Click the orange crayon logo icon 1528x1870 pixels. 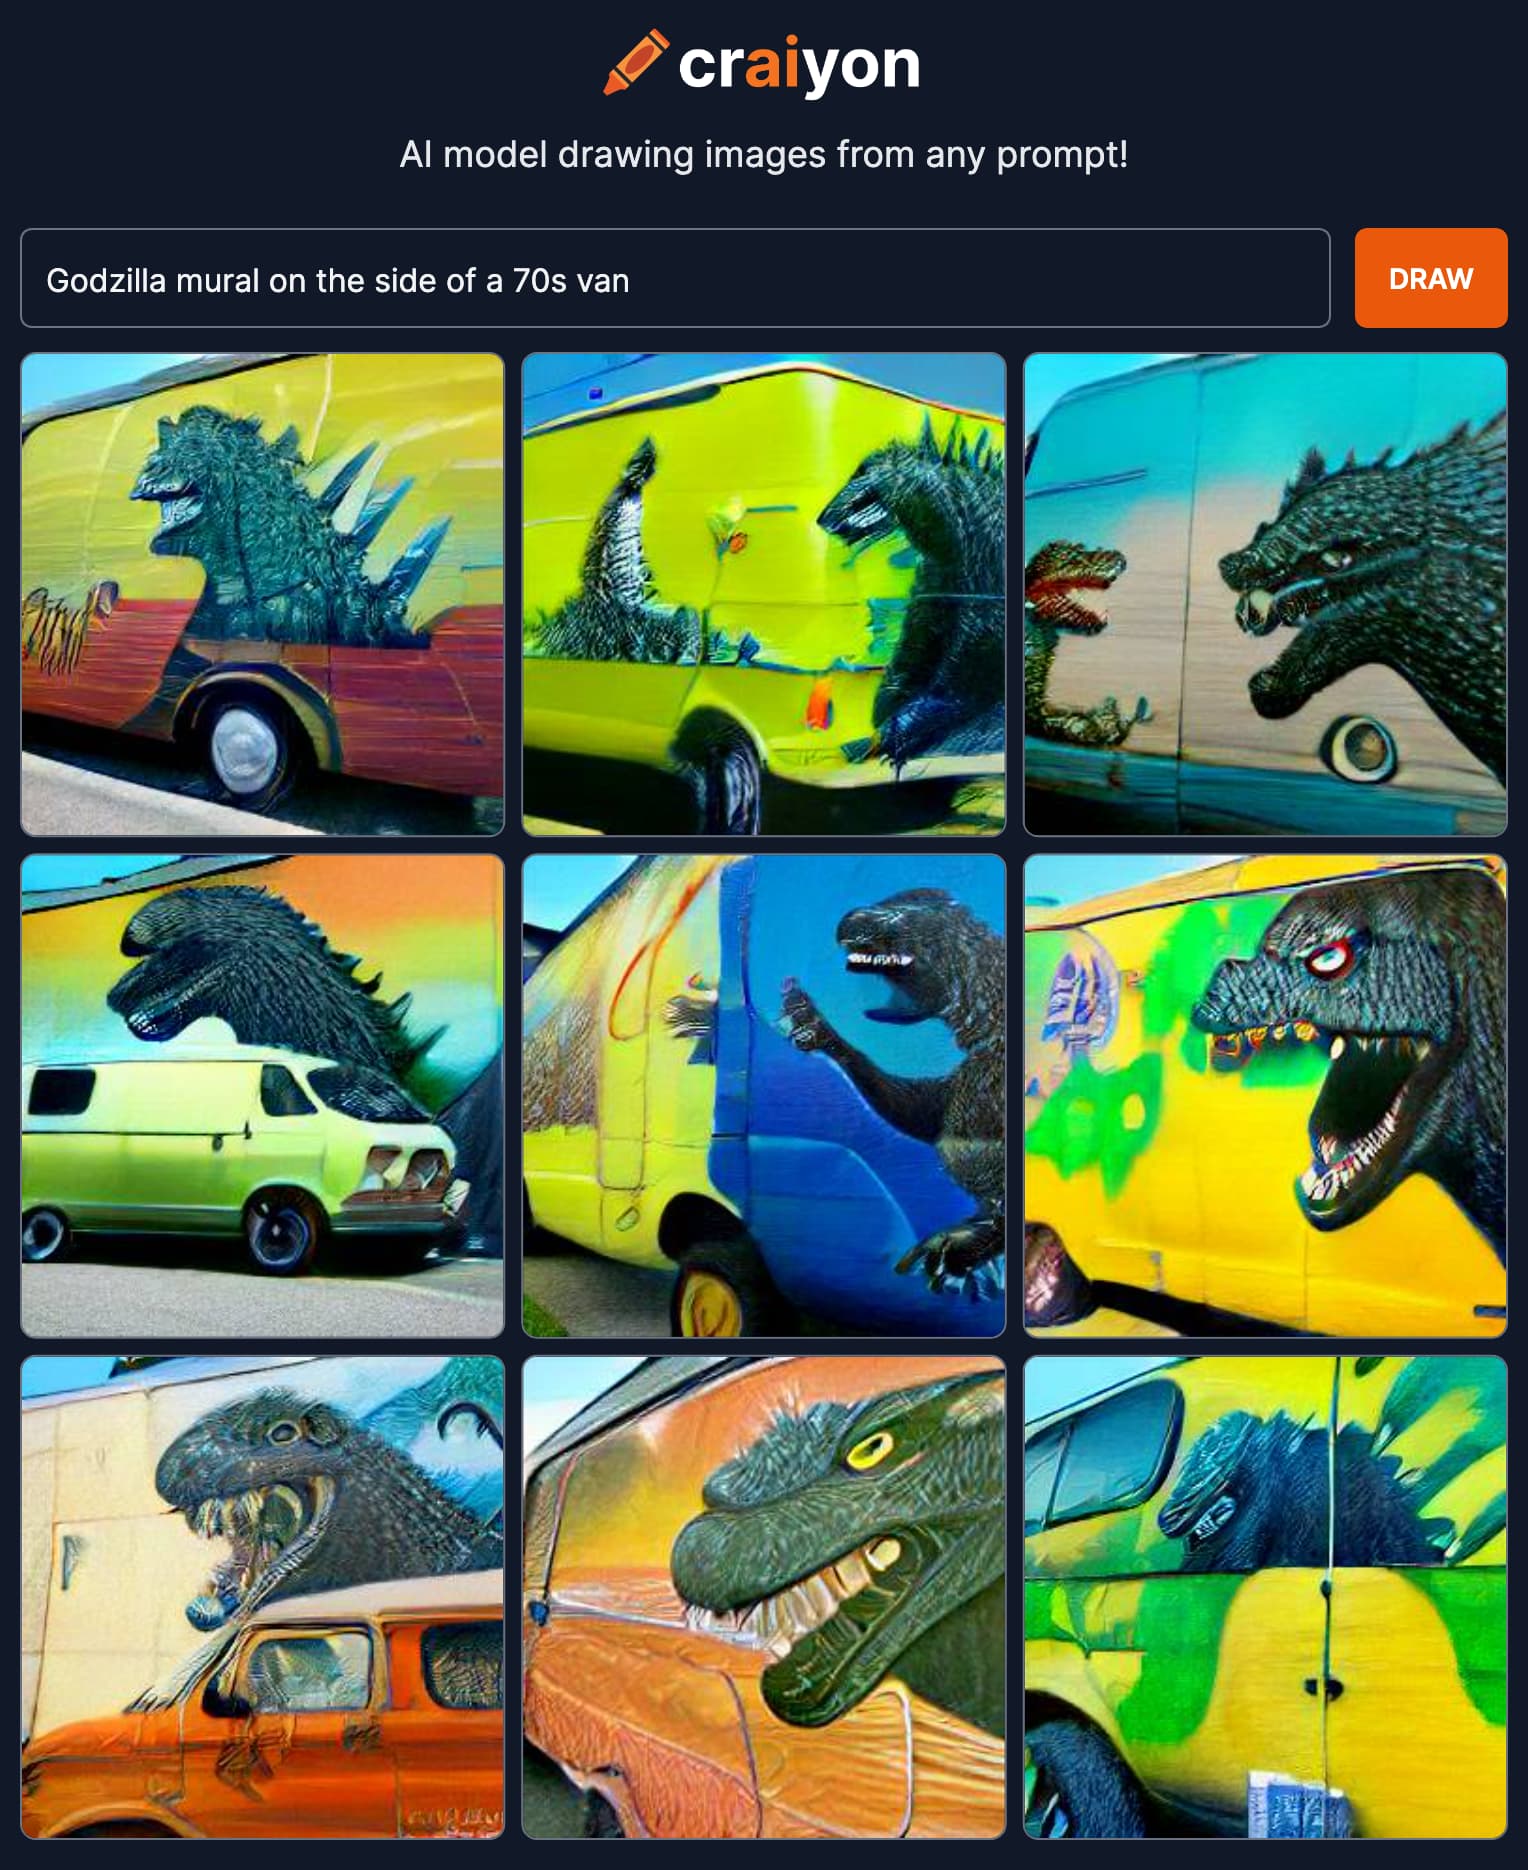coord(636,63)
